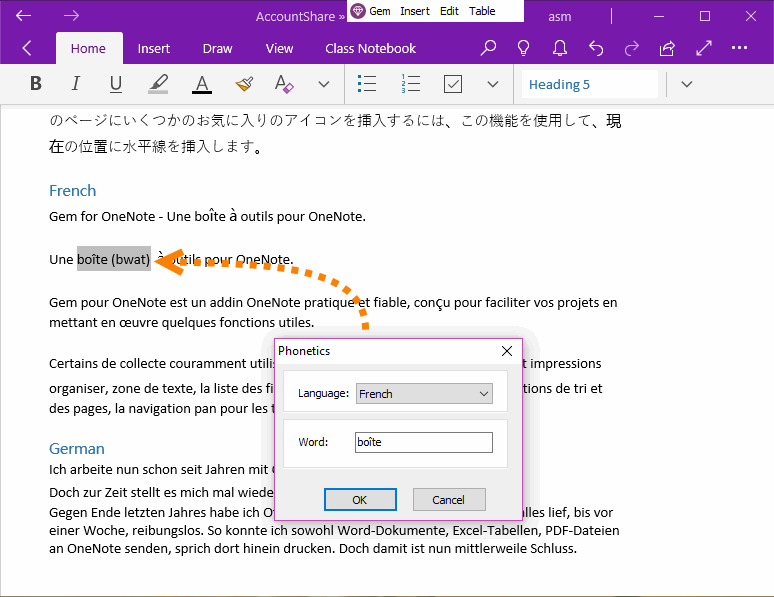Redo the last action

pos(631,48)
